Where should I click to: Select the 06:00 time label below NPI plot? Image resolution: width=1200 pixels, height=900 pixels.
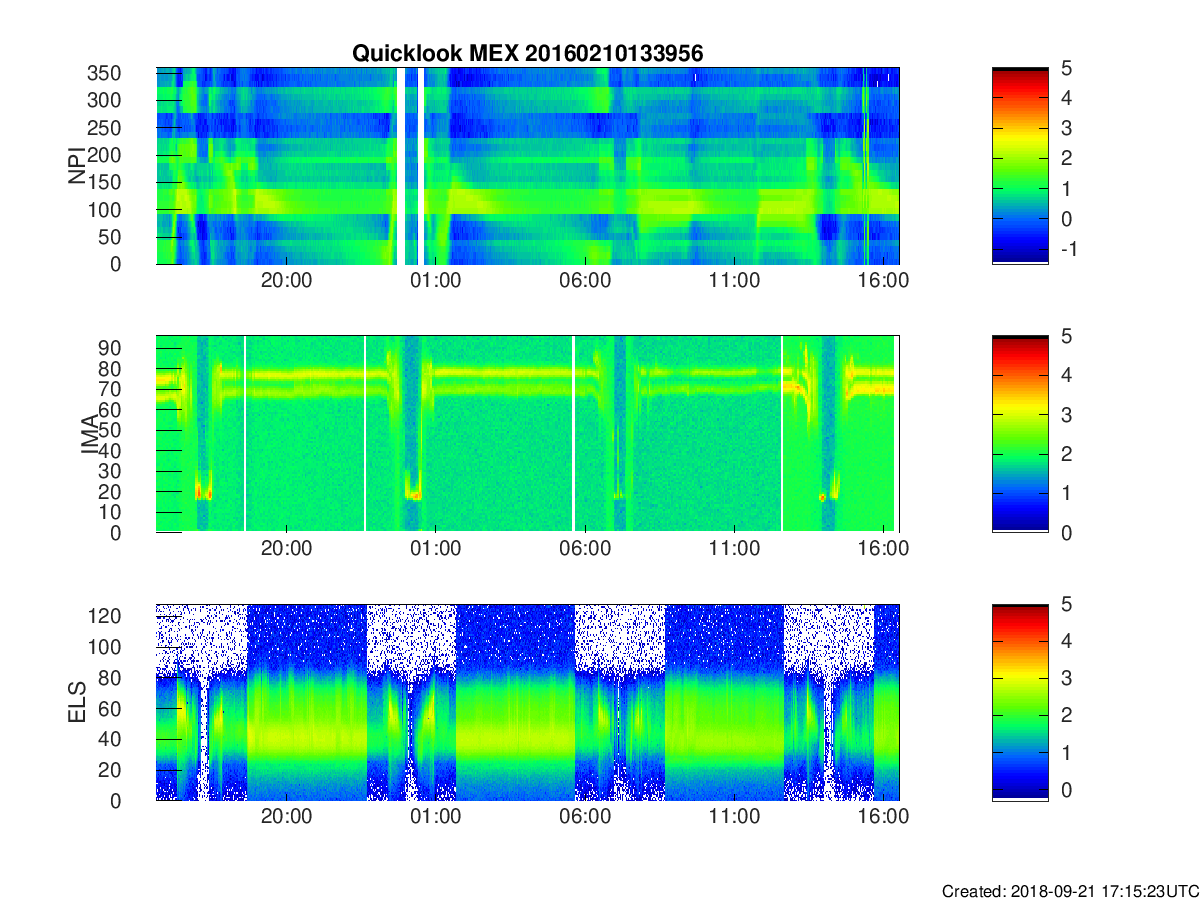pyautogui.click(x=585, y=282)
